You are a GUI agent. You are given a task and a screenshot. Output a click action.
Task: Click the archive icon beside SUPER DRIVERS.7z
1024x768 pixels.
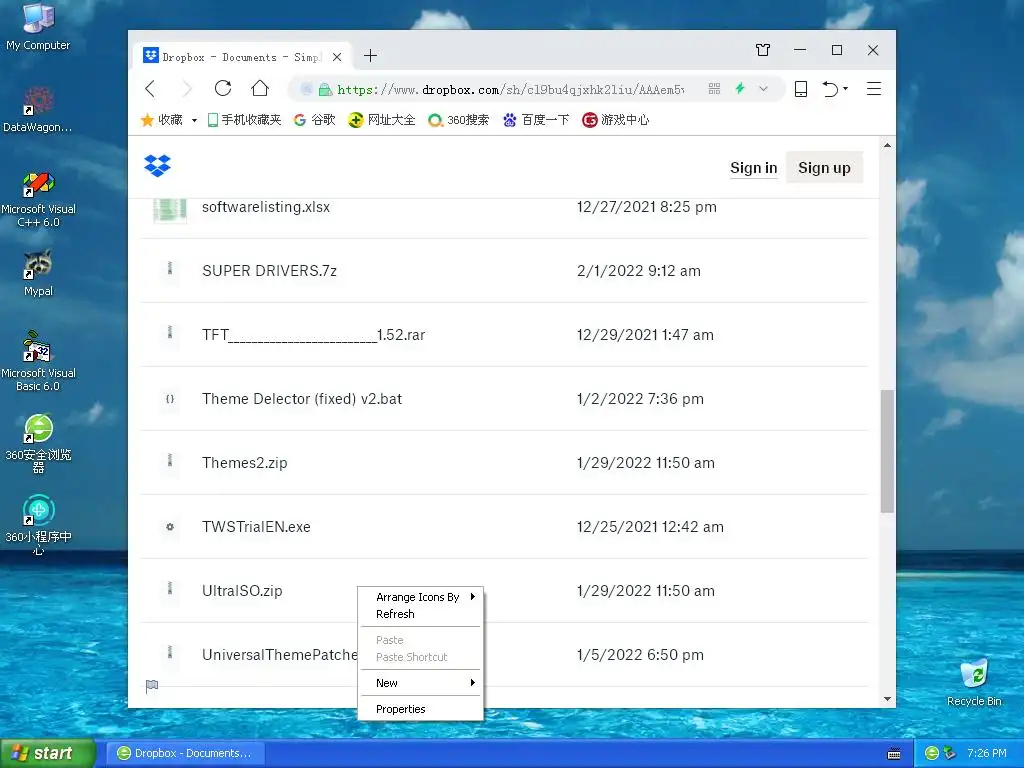click(170, 268)
